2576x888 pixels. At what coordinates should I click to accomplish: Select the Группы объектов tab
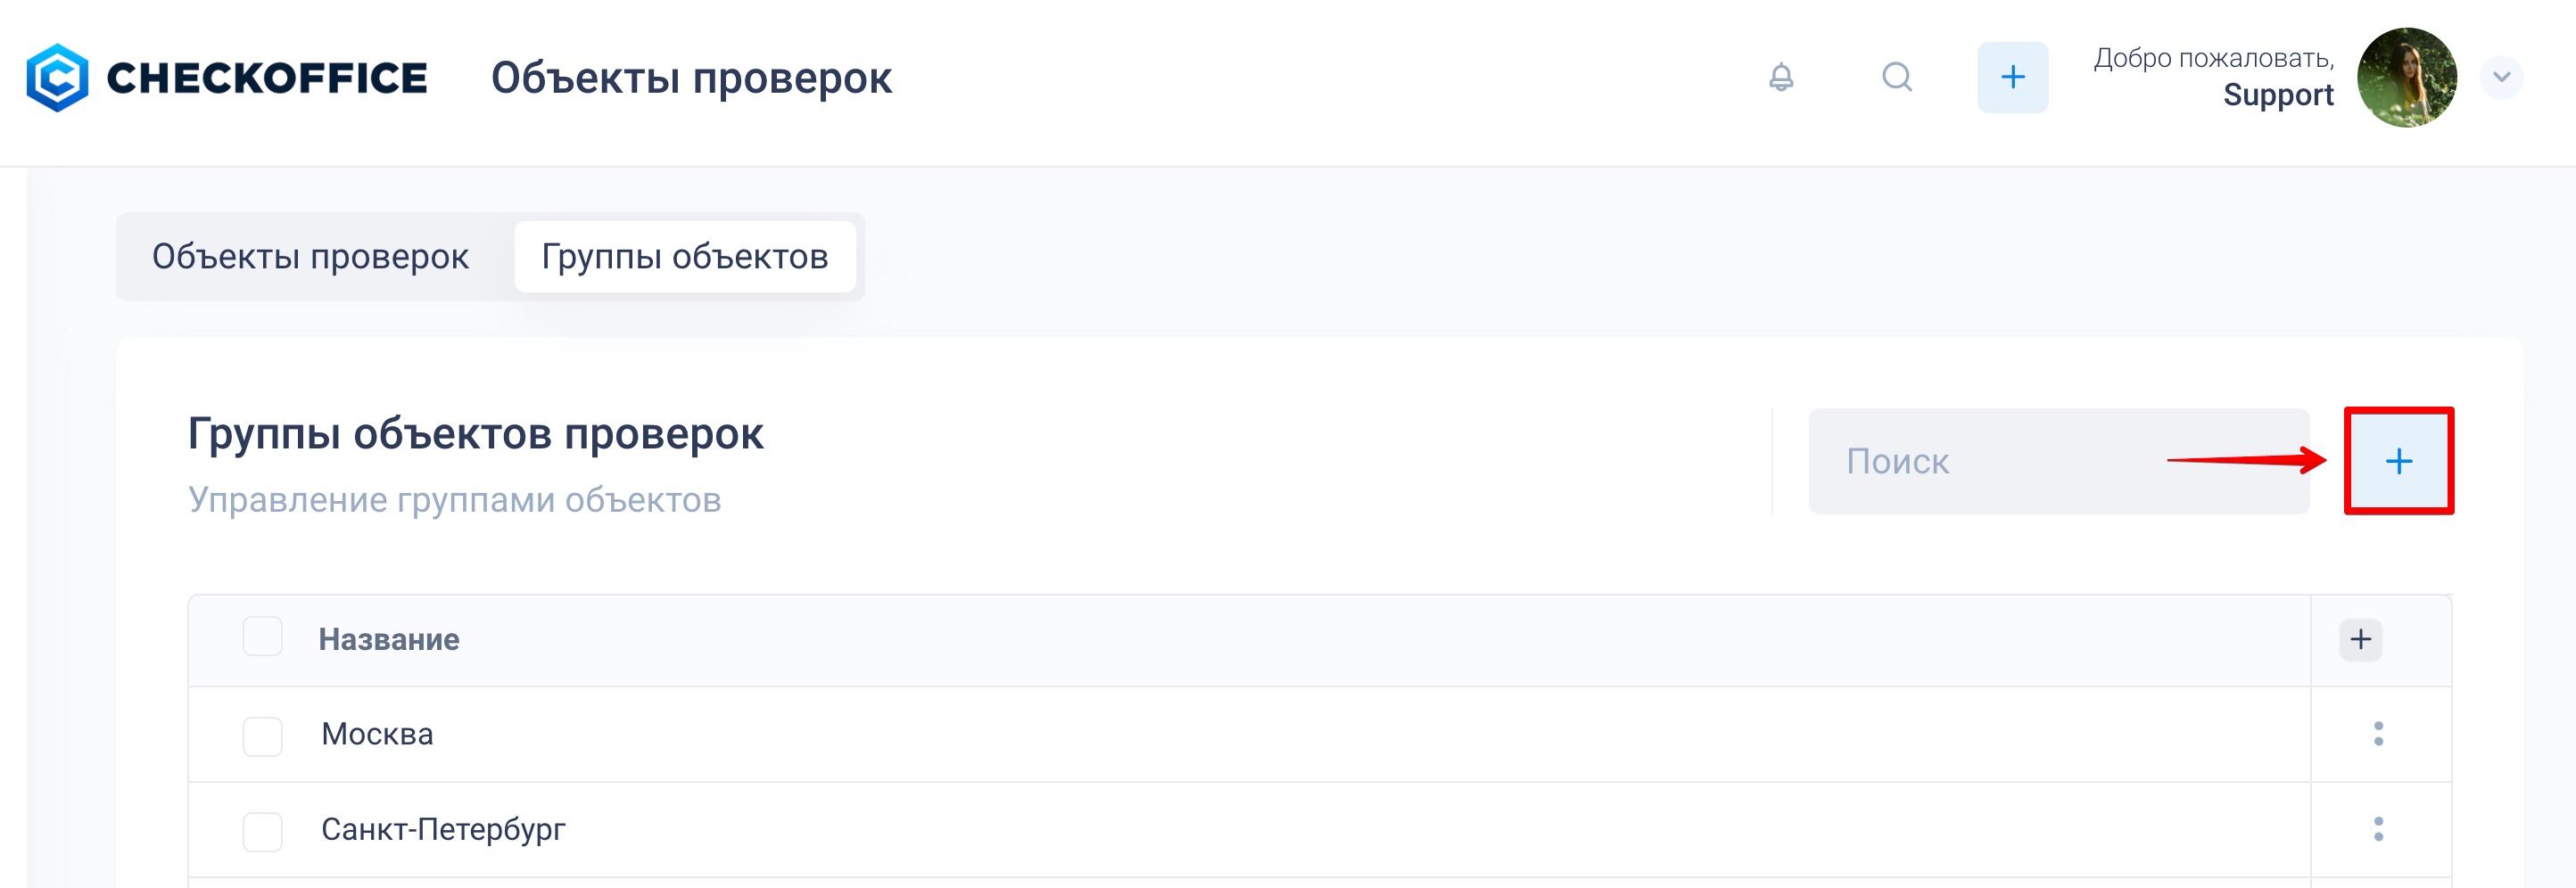coord(684,257)
